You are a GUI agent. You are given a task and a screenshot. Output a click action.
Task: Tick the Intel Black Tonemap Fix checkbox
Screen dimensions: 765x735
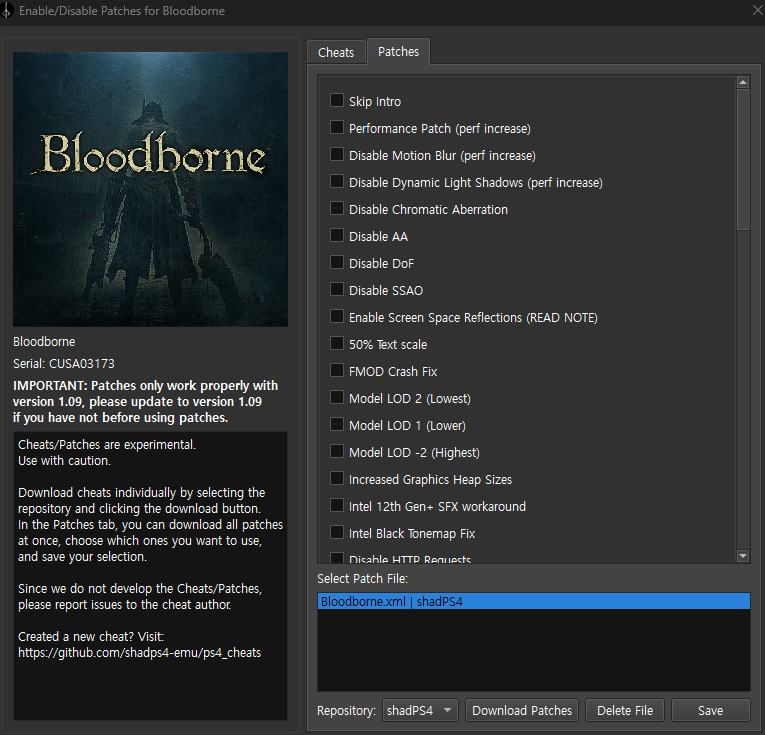pyautogui.click(x=337, y=532)
